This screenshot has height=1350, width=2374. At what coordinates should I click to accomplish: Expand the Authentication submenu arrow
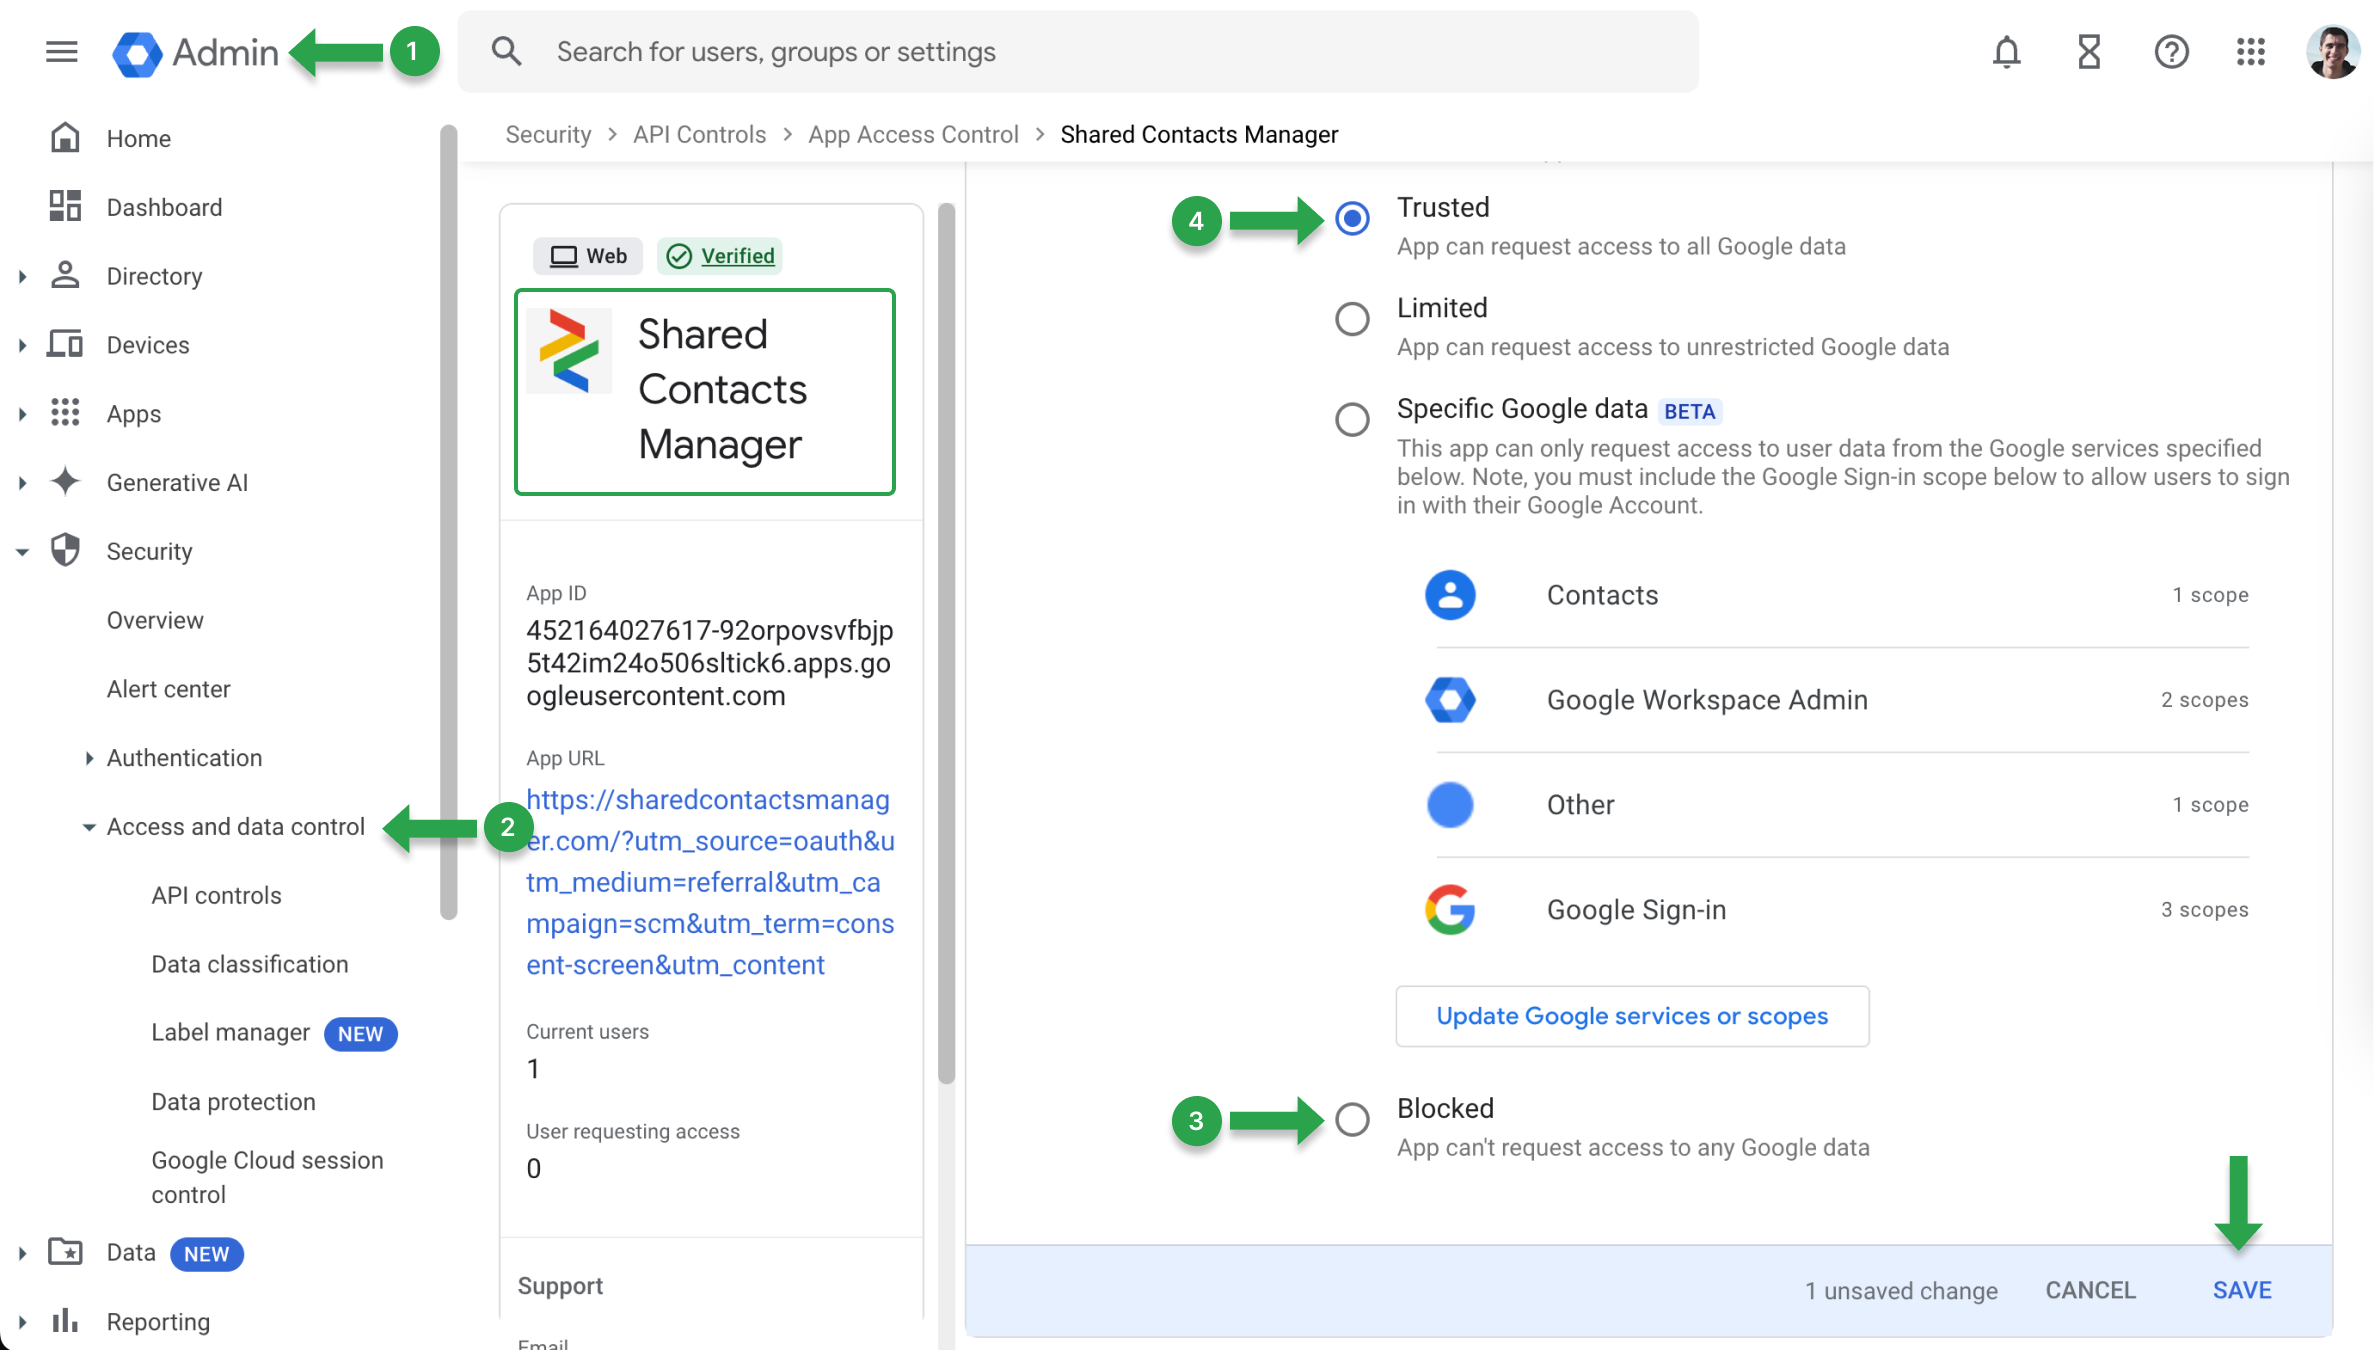(x=89, y=758)
